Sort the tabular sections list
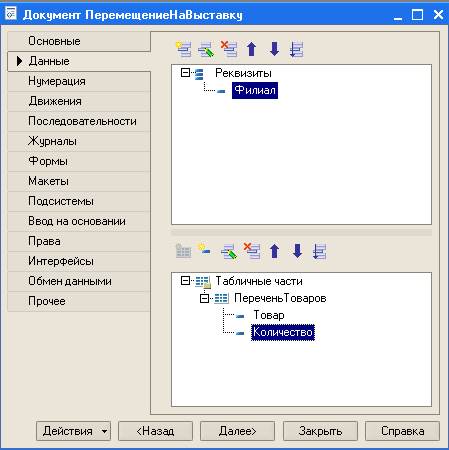The image size is (449, 450). 319,251
